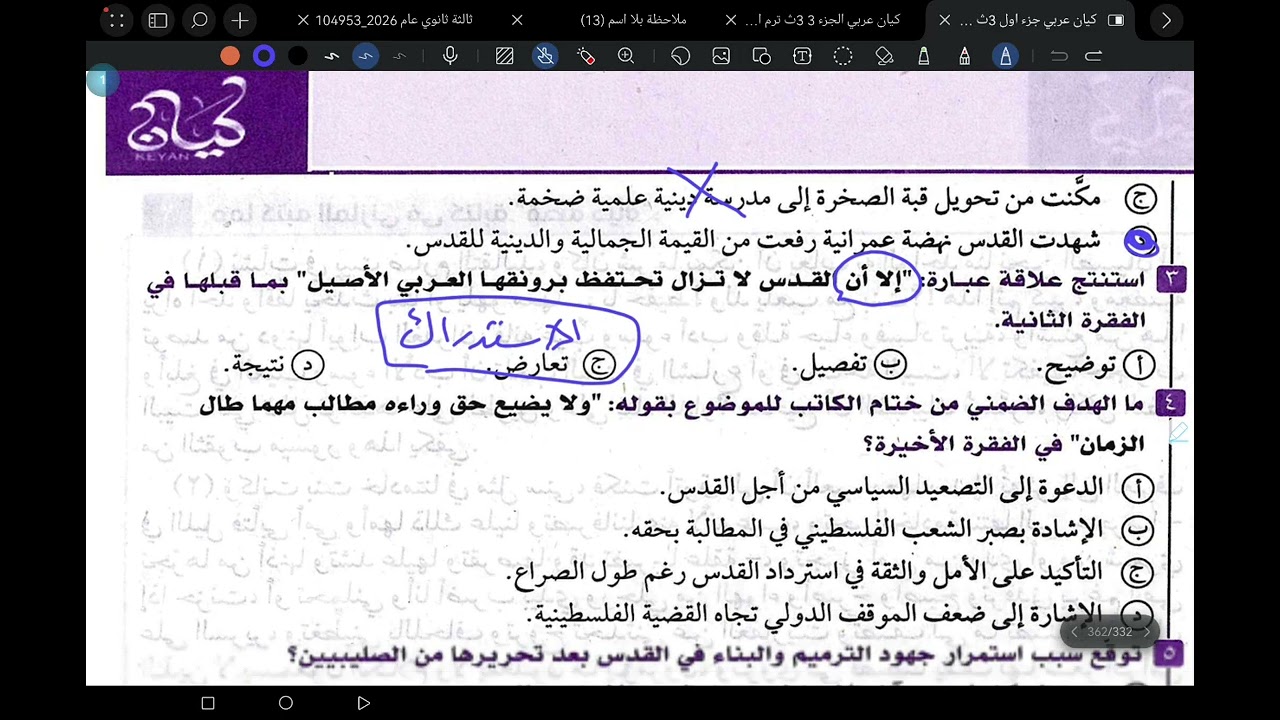Add a text box with T icon

click(802, 56)
